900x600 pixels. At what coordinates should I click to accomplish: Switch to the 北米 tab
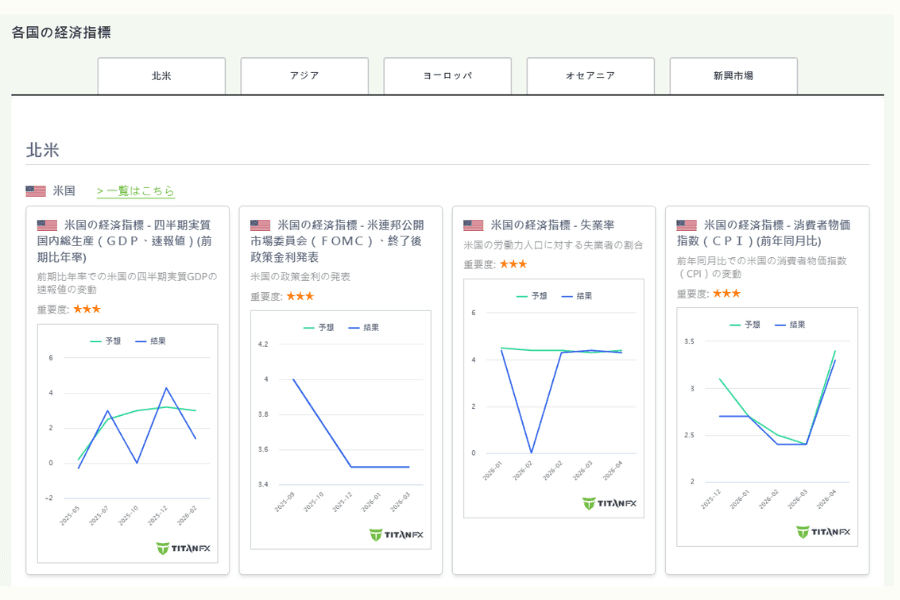pyautogui.click(x=161, y=76)
